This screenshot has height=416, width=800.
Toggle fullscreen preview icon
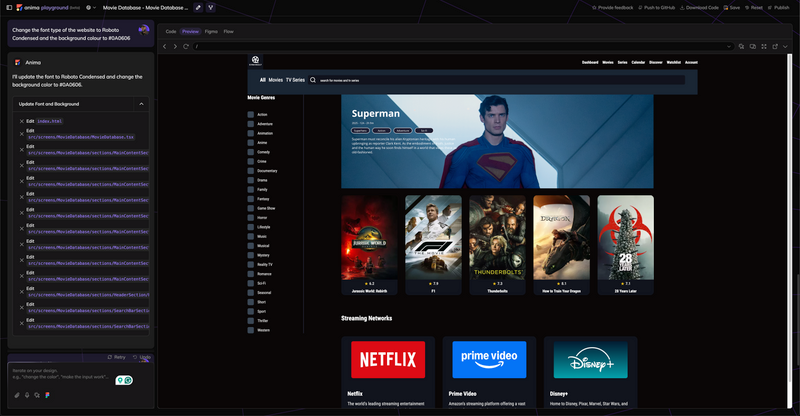click(x=764, y=46)
